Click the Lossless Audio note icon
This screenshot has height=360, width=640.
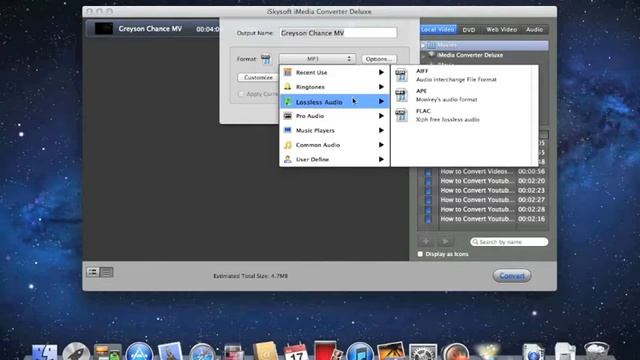tap(288, 102)
